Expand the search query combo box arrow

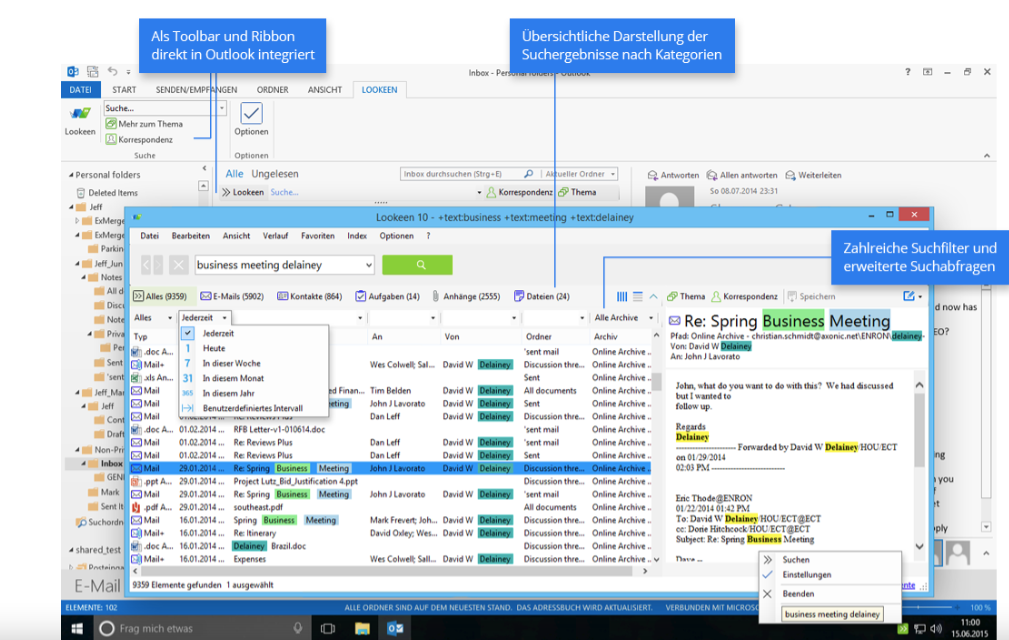[369, 265]
